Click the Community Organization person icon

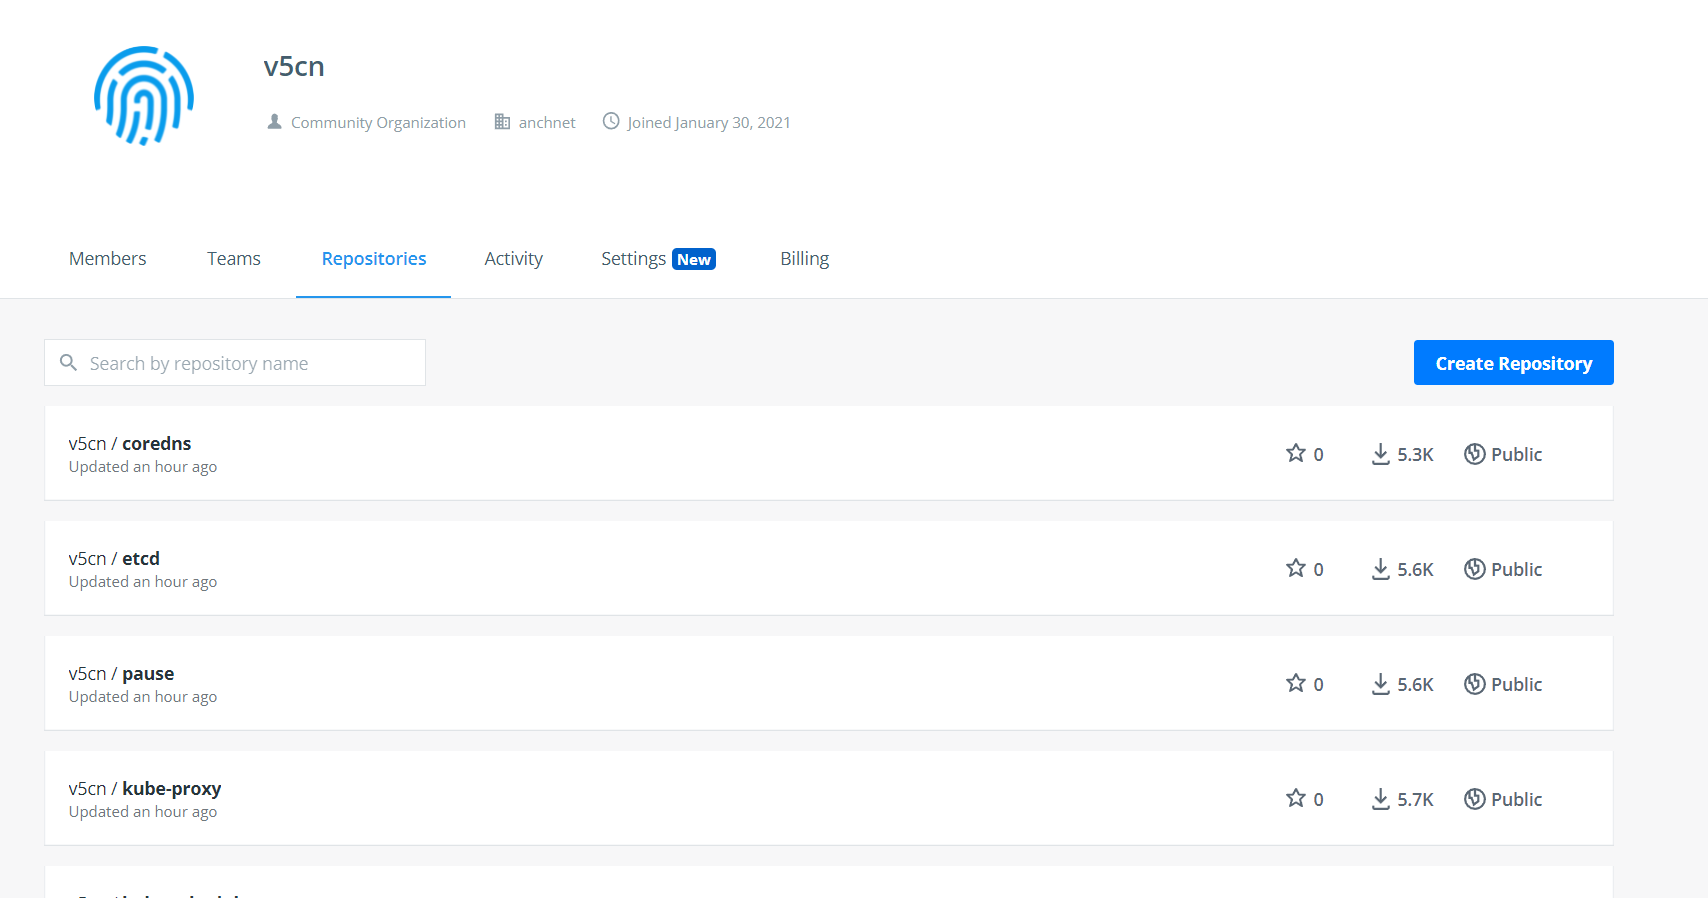[x=274, y=122]
